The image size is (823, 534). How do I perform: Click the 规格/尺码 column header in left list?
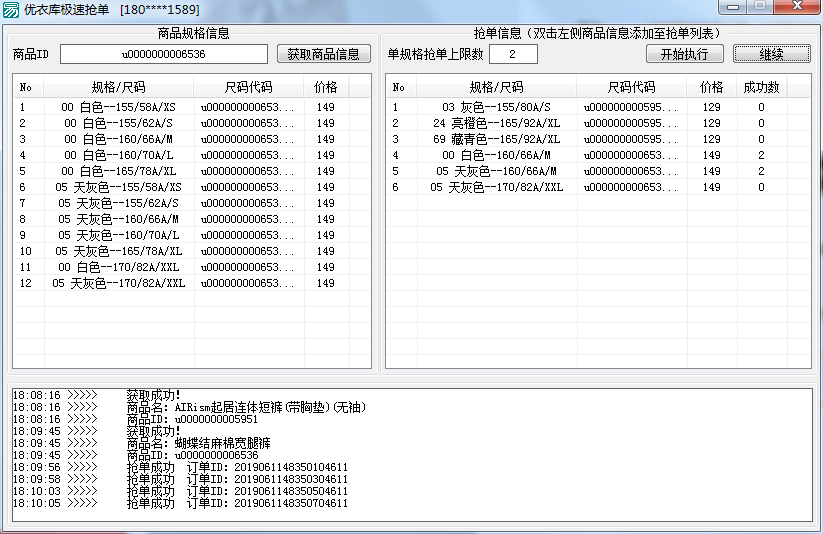click(119, 87)
